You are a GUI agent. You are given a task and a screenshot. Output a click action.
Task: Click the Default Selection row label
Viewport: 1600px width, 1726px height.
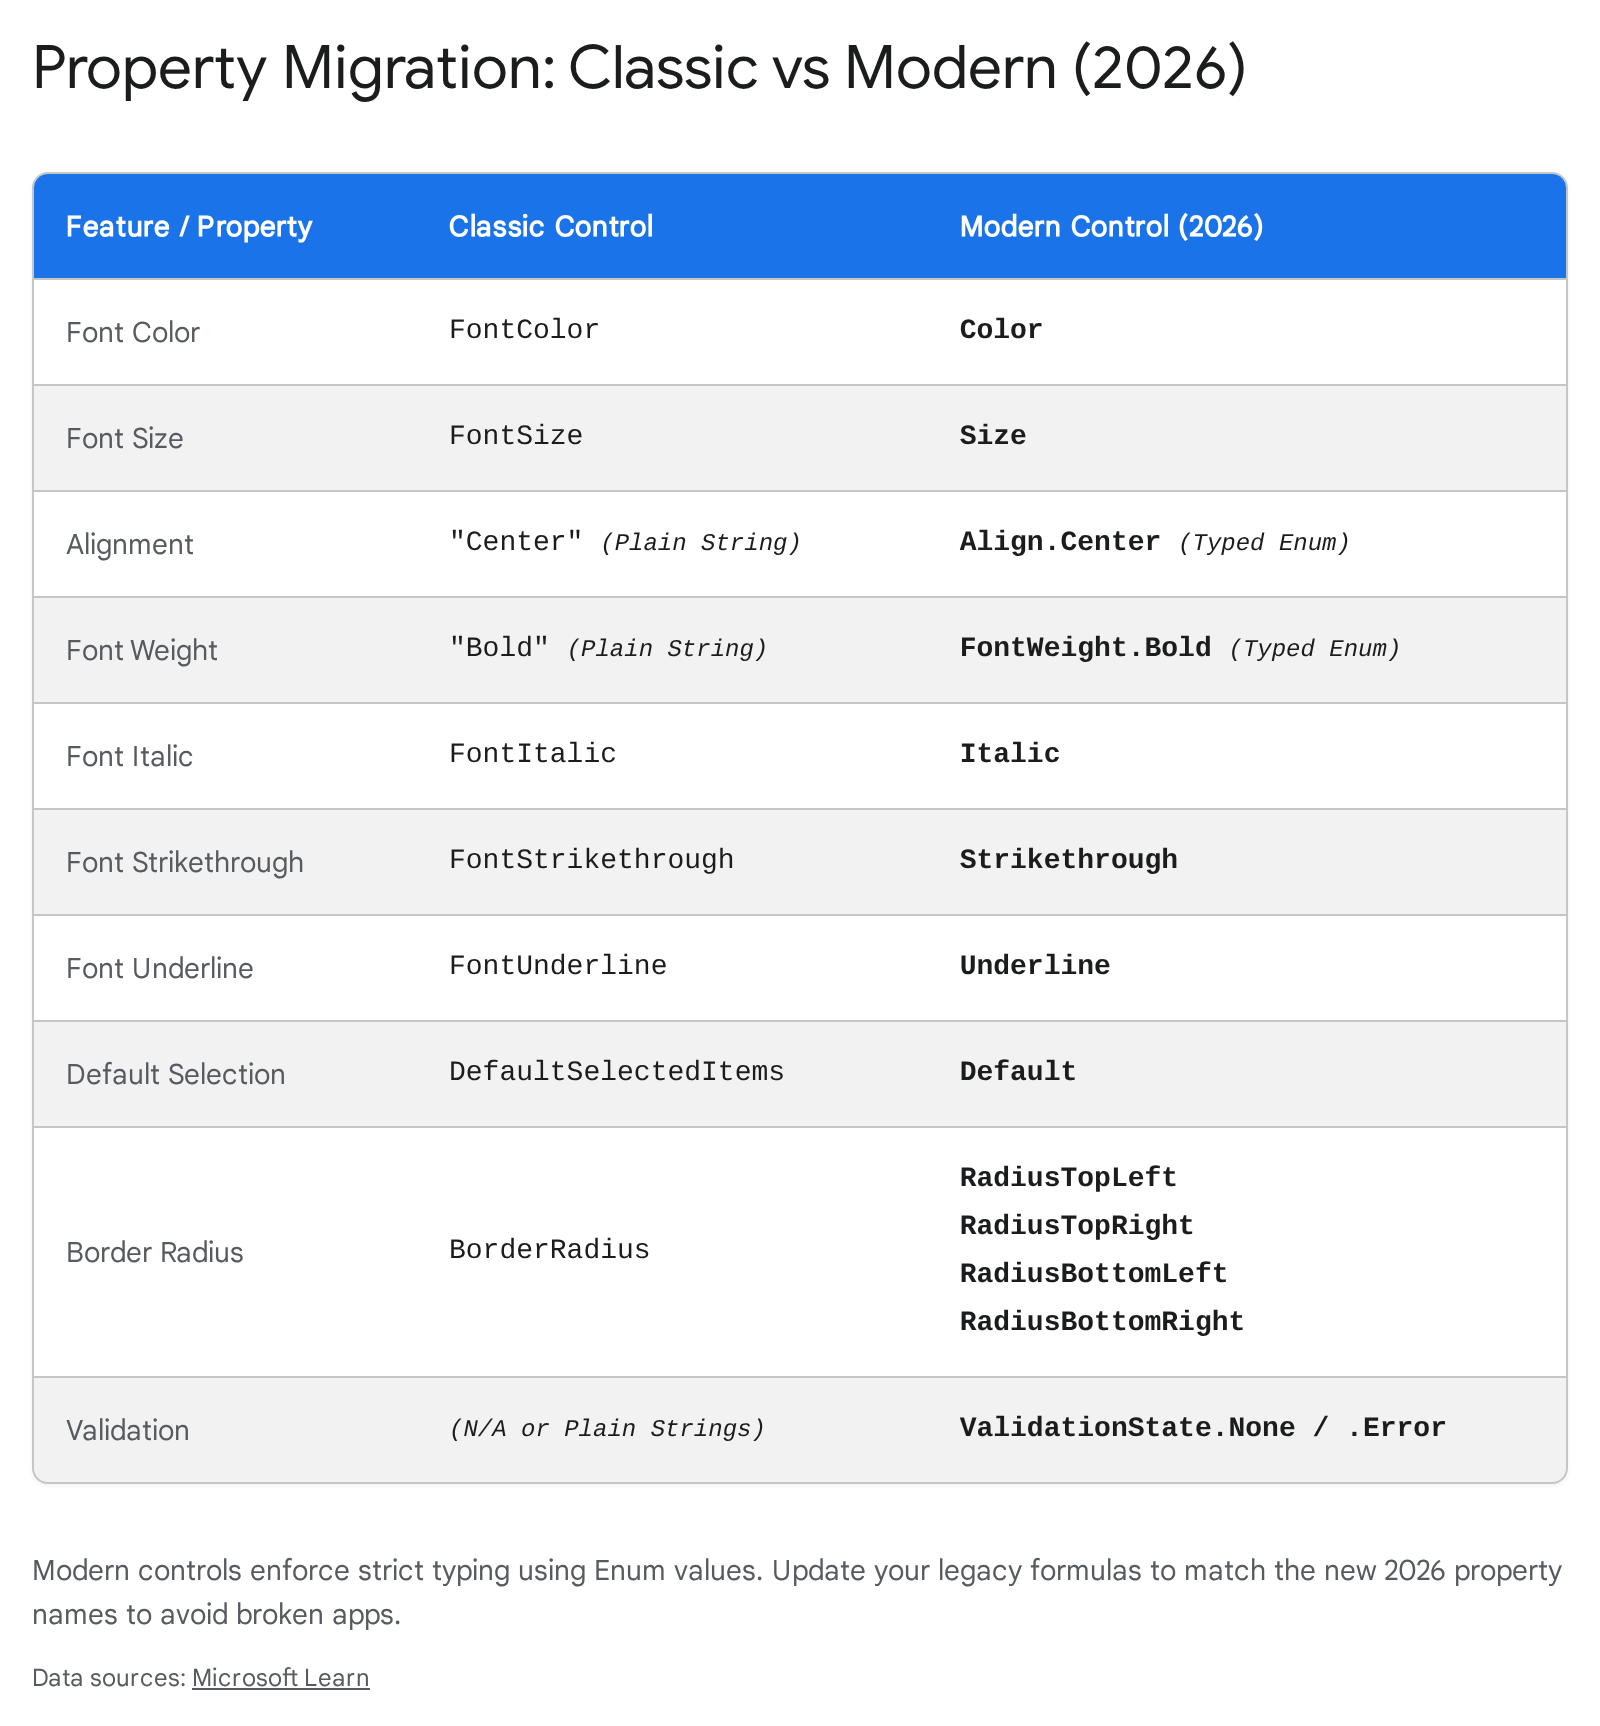point(176,1074)
